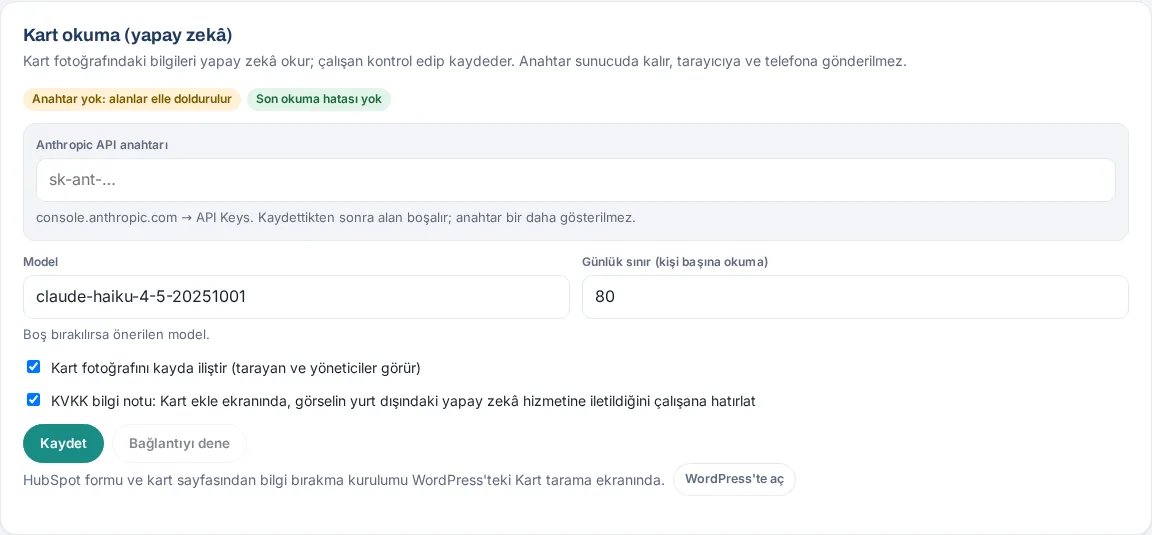This screenshot has width=1152, height=535.
Task: Click the console.anthropic.com API Keys hint text
Action: tap(336, 218)
